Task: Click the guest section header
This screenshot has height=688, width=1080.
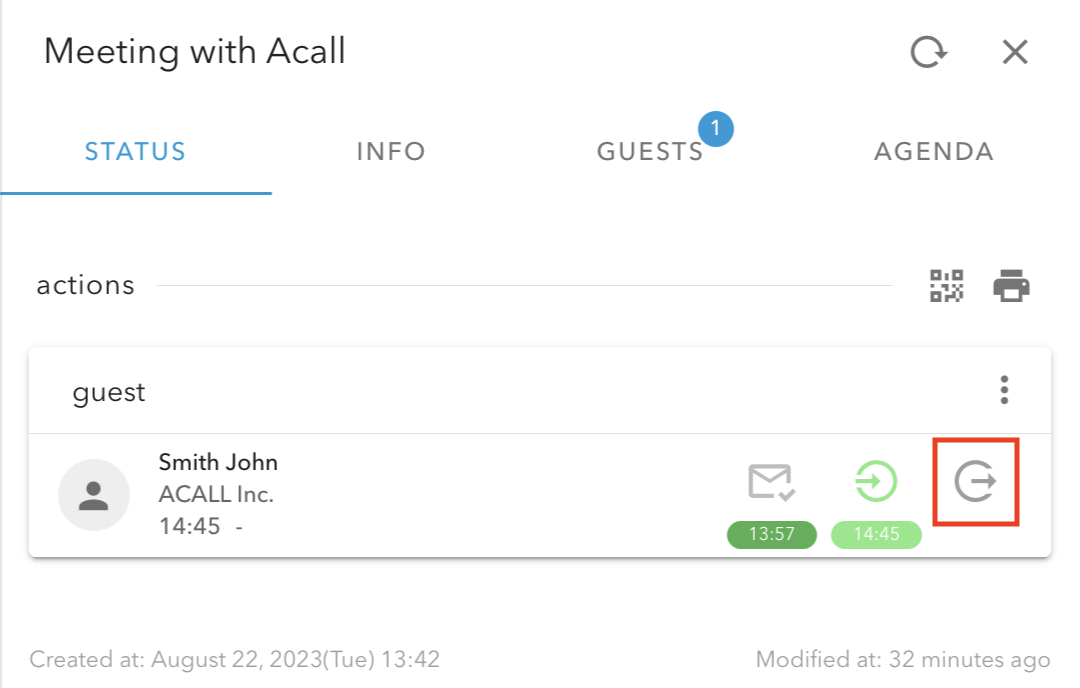Action: point(109,392)
